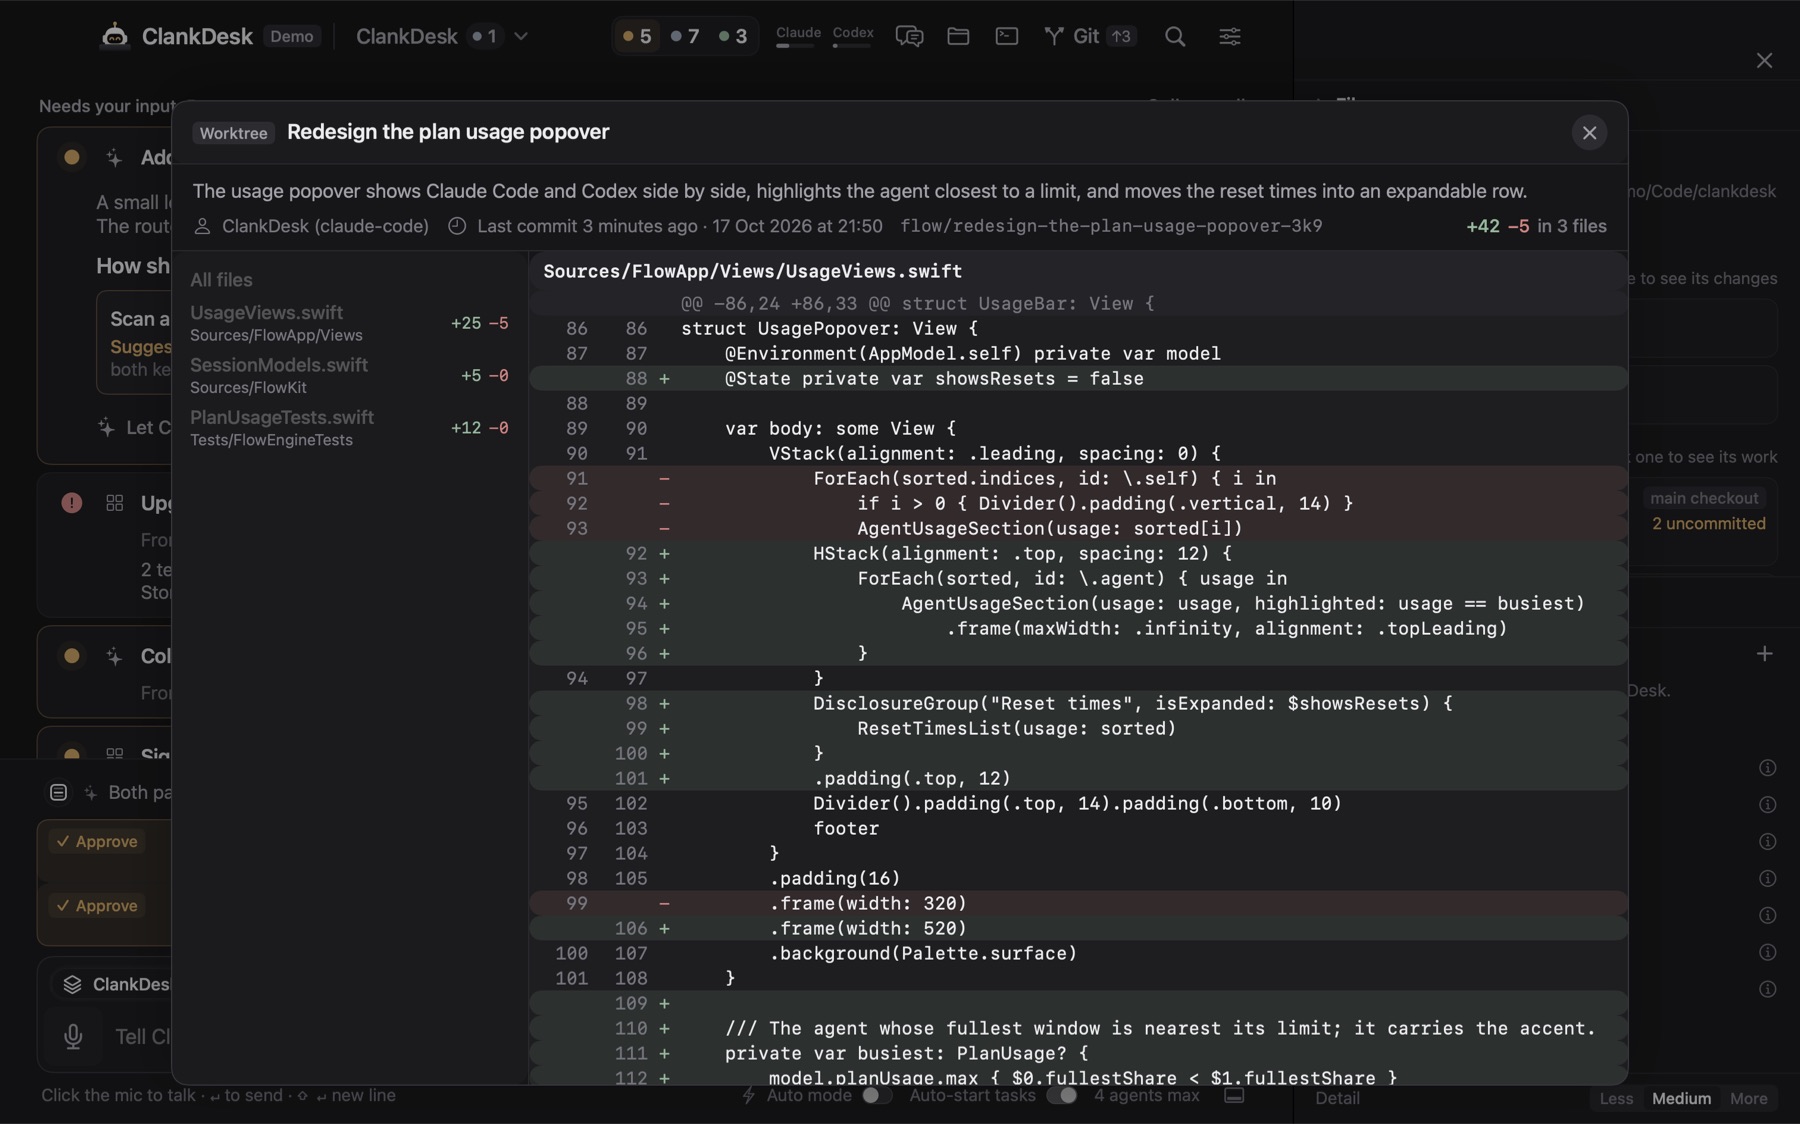Click the Git branch button
1800x1124 pixels.
[x=1071, y=36]
